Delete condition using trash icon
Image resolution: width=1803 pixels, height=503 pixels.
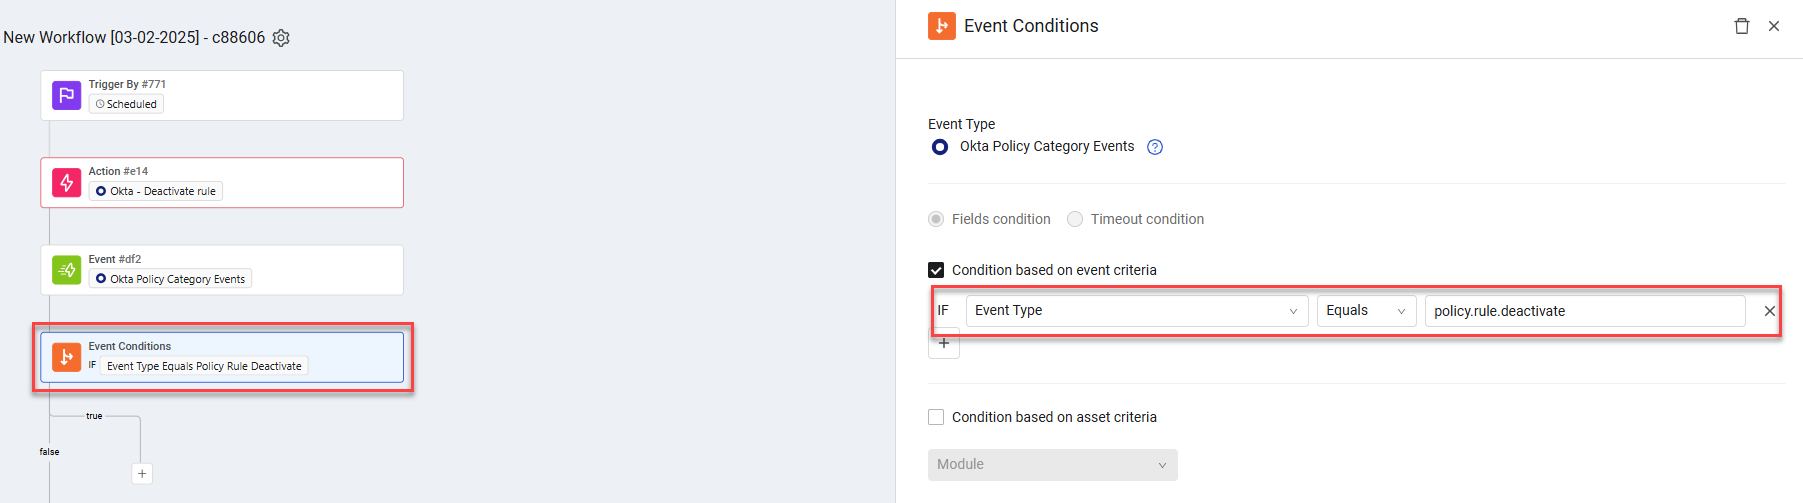1741,26
